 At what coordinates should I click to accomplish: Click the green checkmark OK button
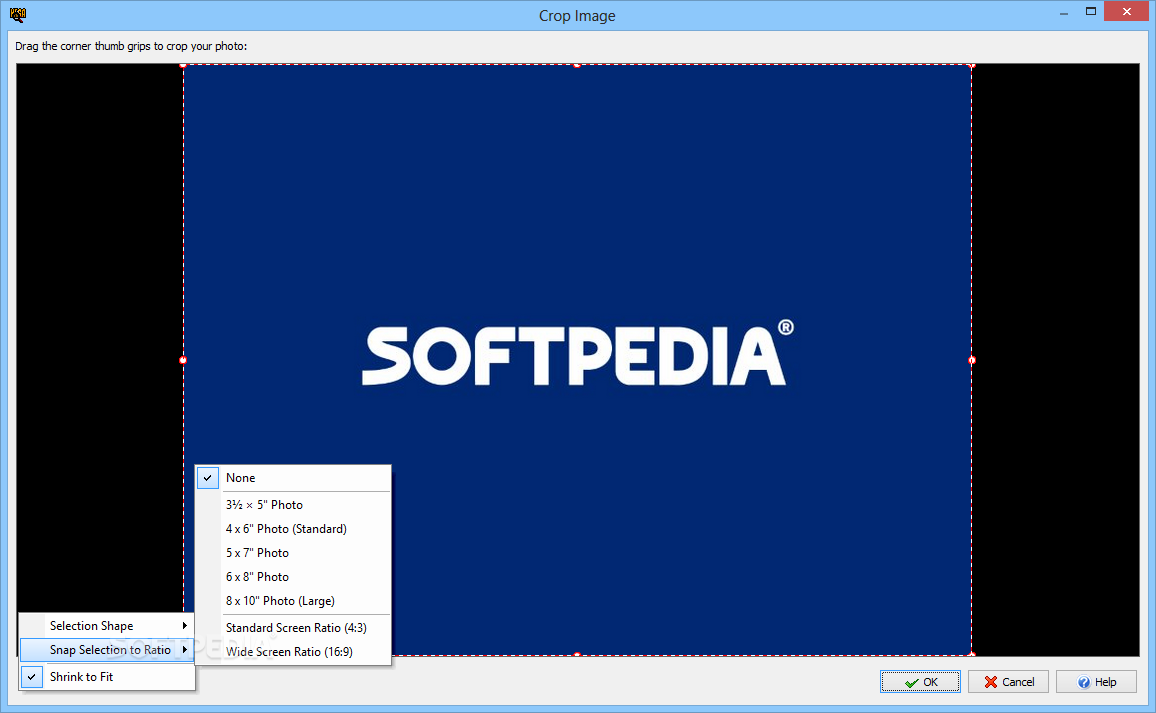pyautogui.click(x=920, y=681)
